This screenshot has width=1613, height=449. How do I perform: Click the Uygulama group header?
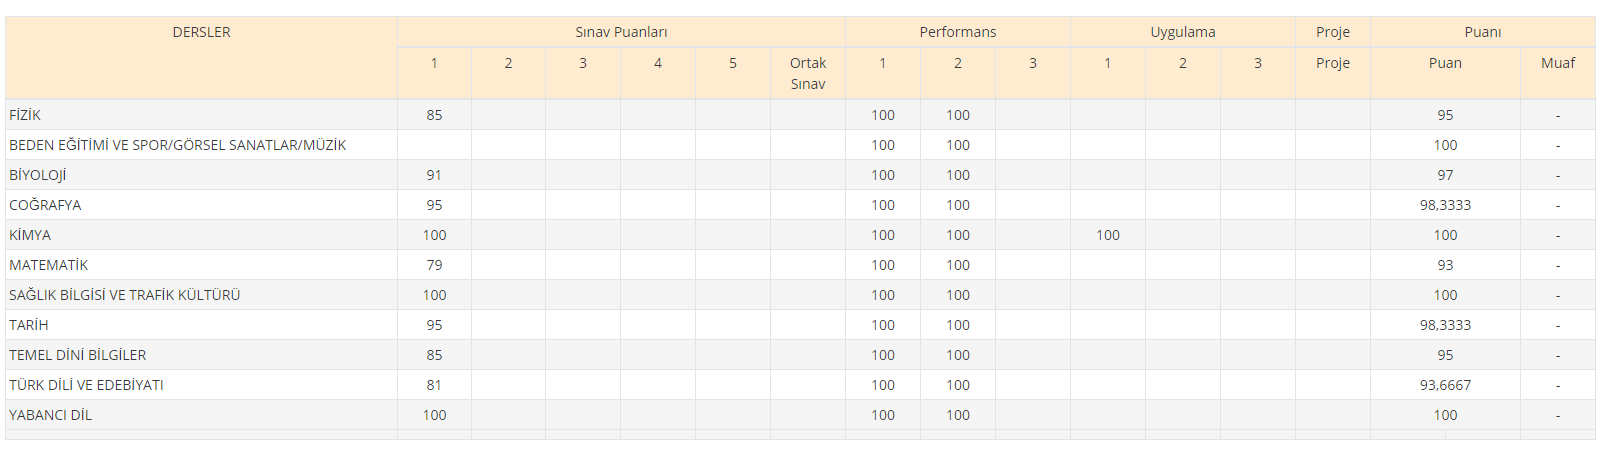pos(1182,32)
